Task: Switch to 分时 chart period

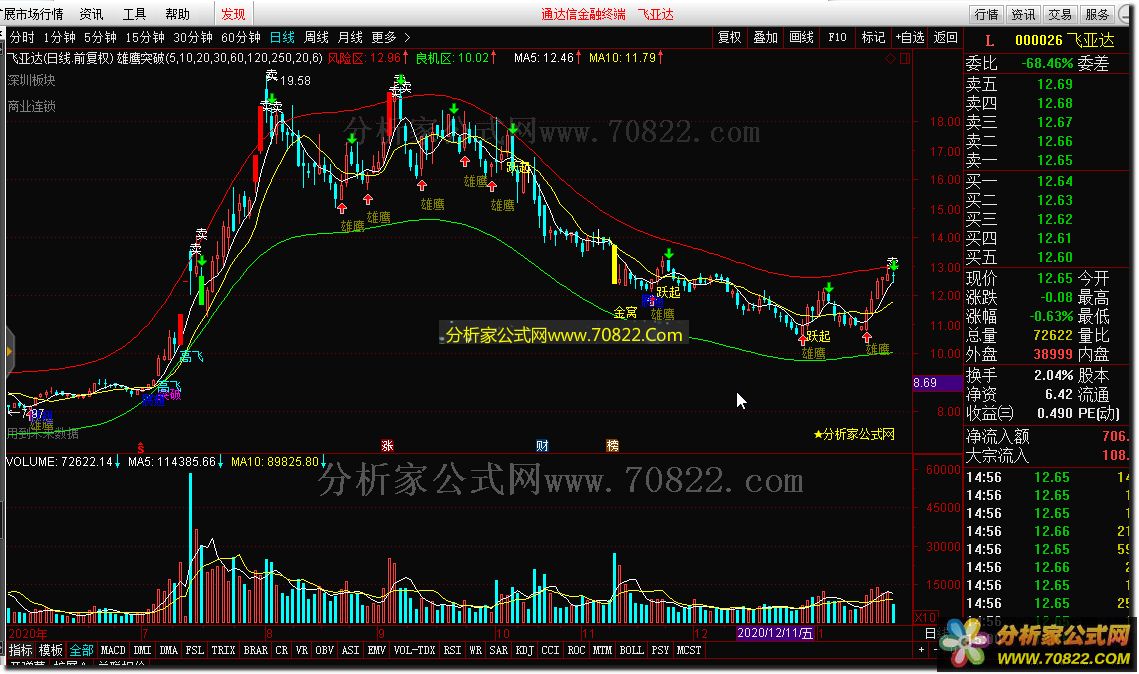Action: coord(22,37)
